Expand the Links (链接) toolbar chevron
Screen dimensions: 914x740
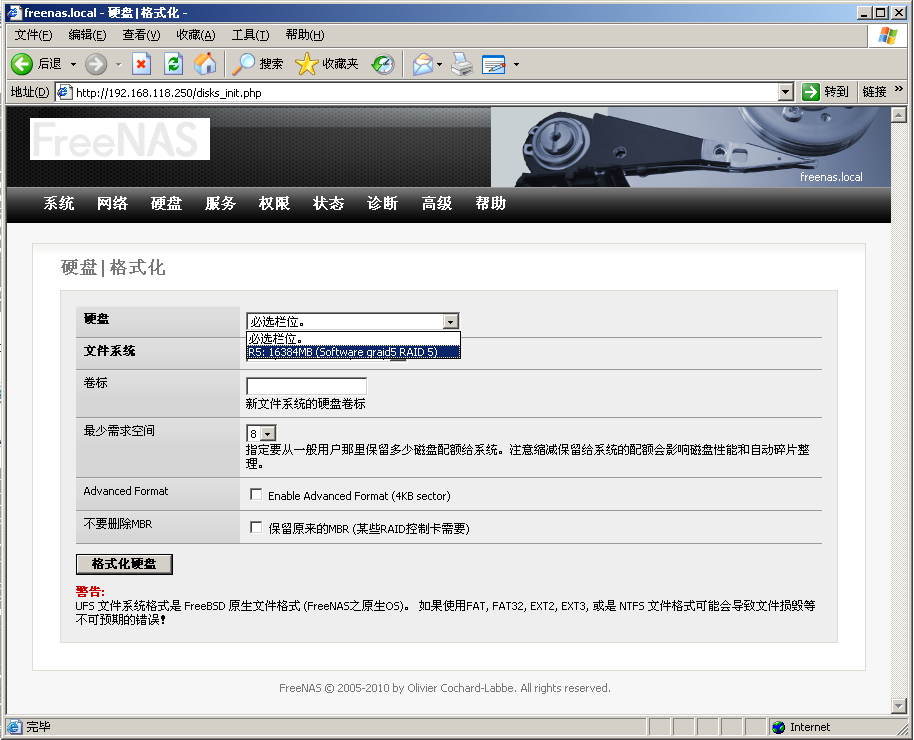point(899,89)
